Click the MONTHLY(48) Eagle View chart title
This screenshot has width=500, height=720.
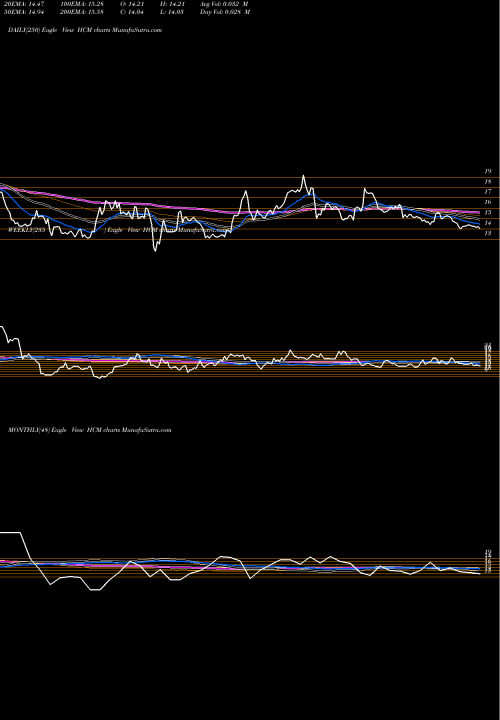pos(90,430)
